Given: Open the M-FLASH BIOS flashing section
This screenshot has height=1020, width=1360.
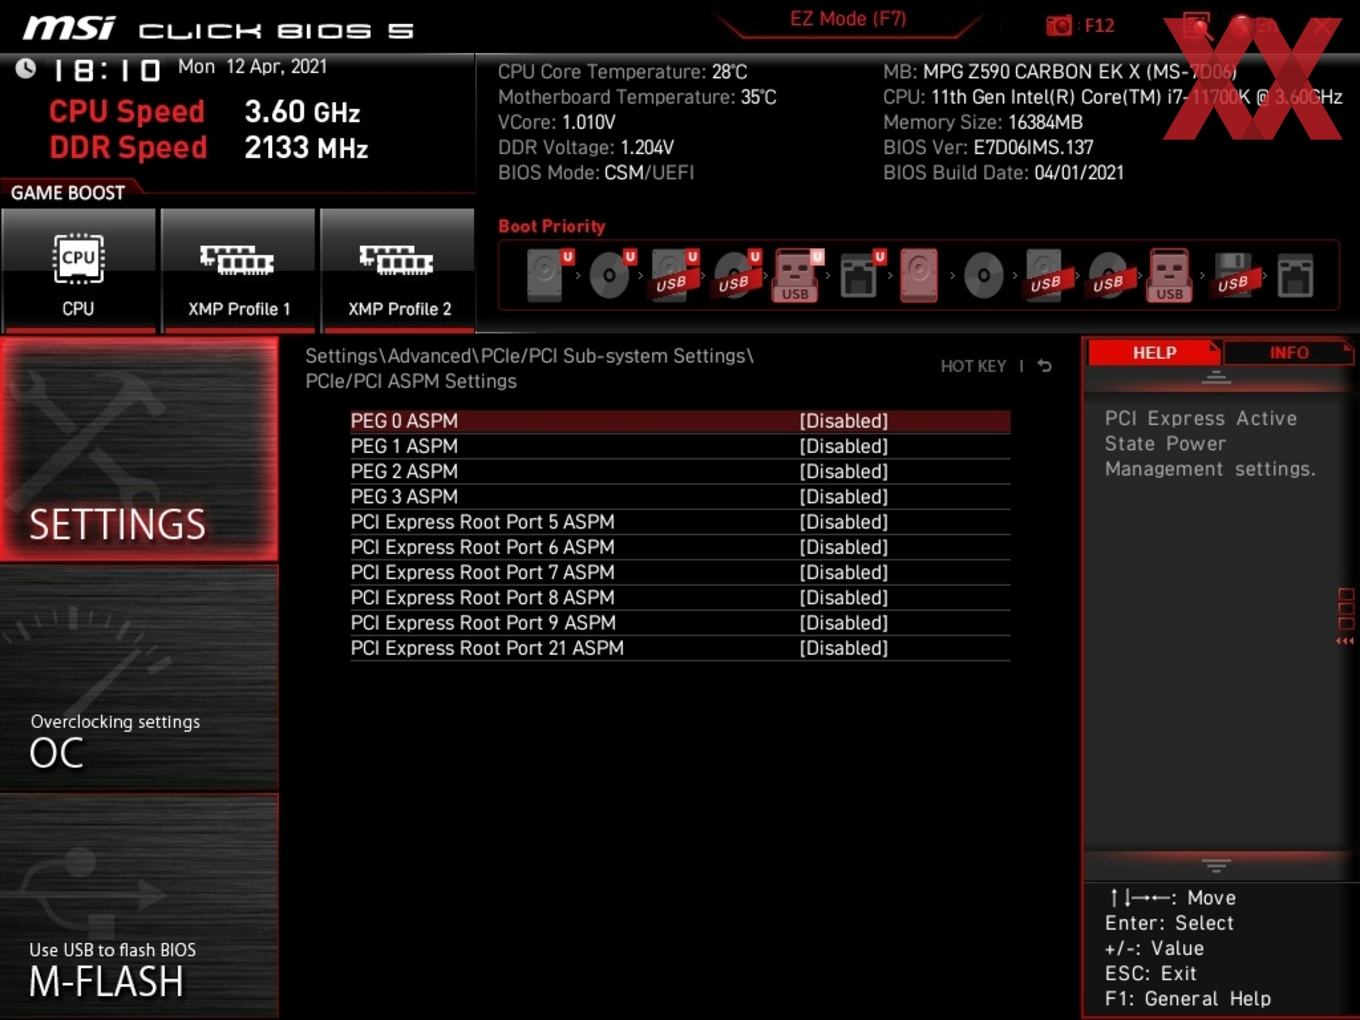Looking at the screenshot, I should click(x=139, y=906).
